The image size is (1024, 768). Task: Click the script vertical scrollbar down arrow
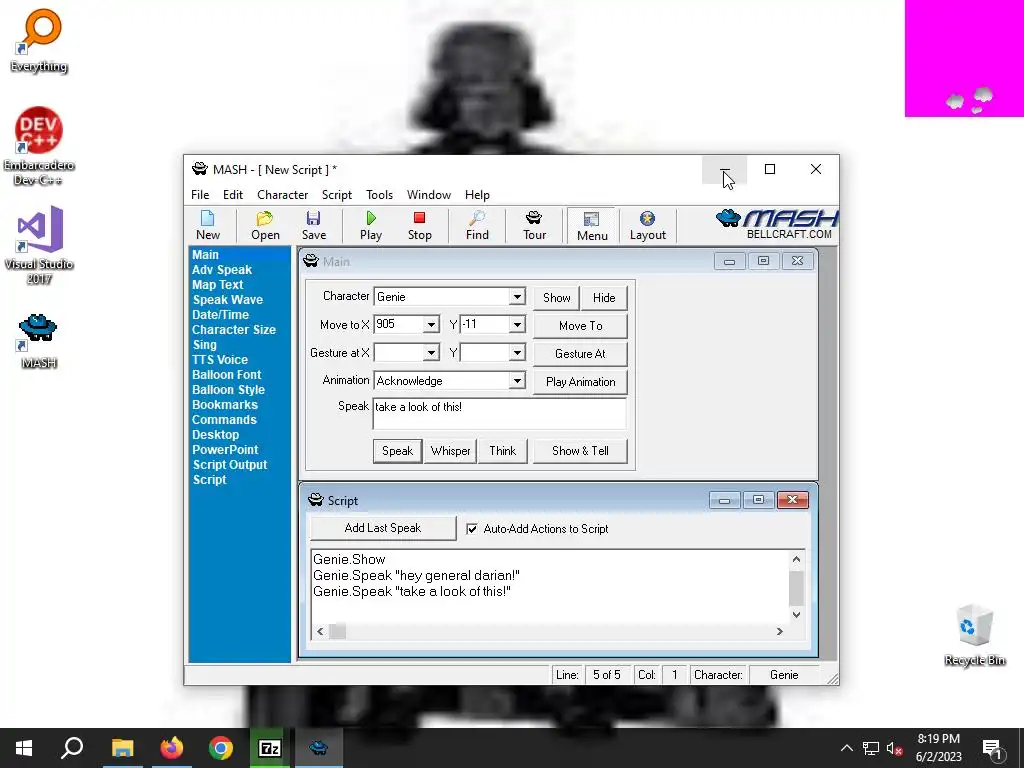[796, 615]
